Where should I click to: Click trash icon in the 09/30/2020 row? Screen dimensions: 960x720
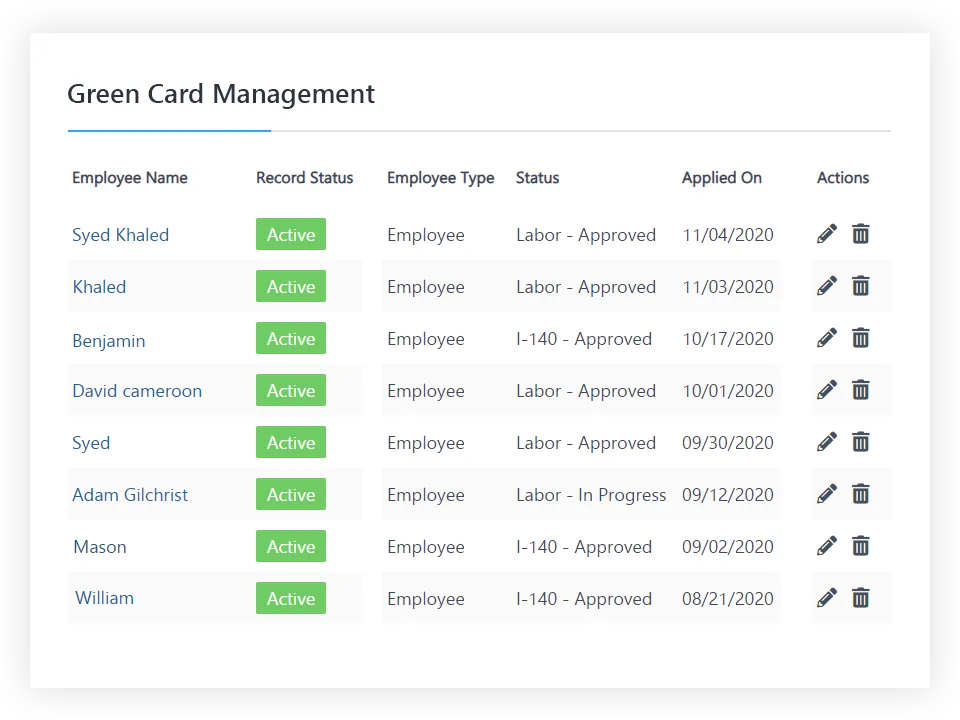[x=860, y=442]
